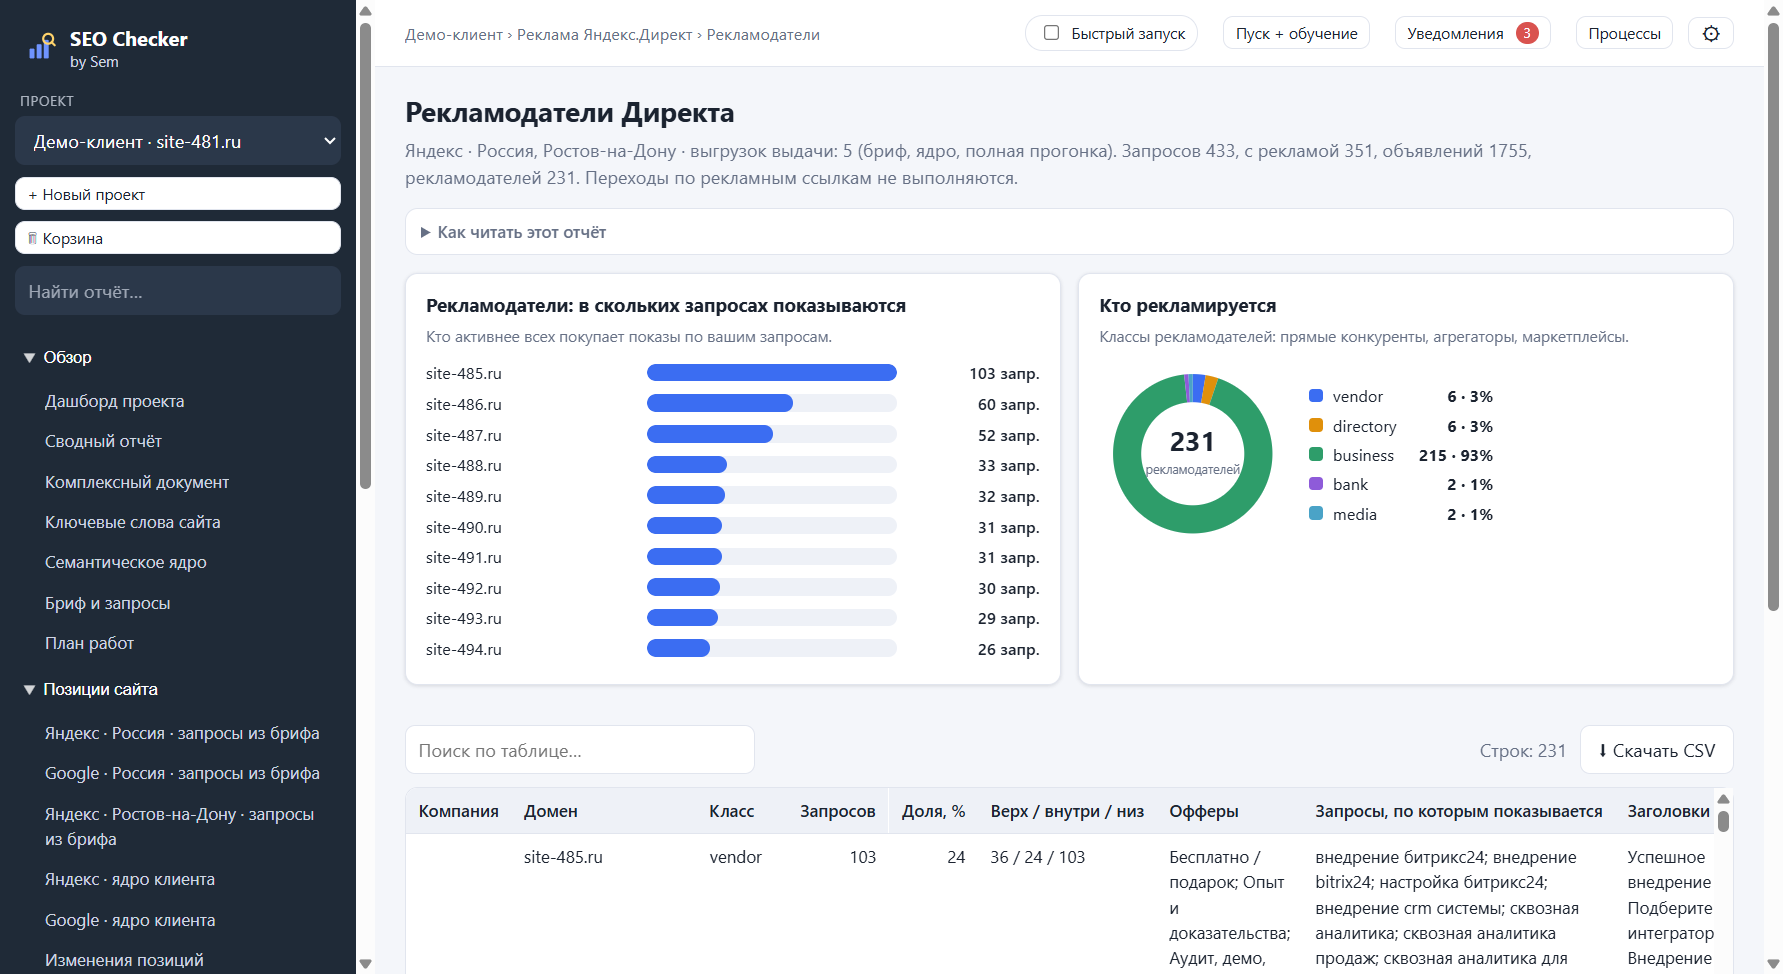
Task: Expand the Как читать этот отчёт section
Action: tap(1068, 232)
